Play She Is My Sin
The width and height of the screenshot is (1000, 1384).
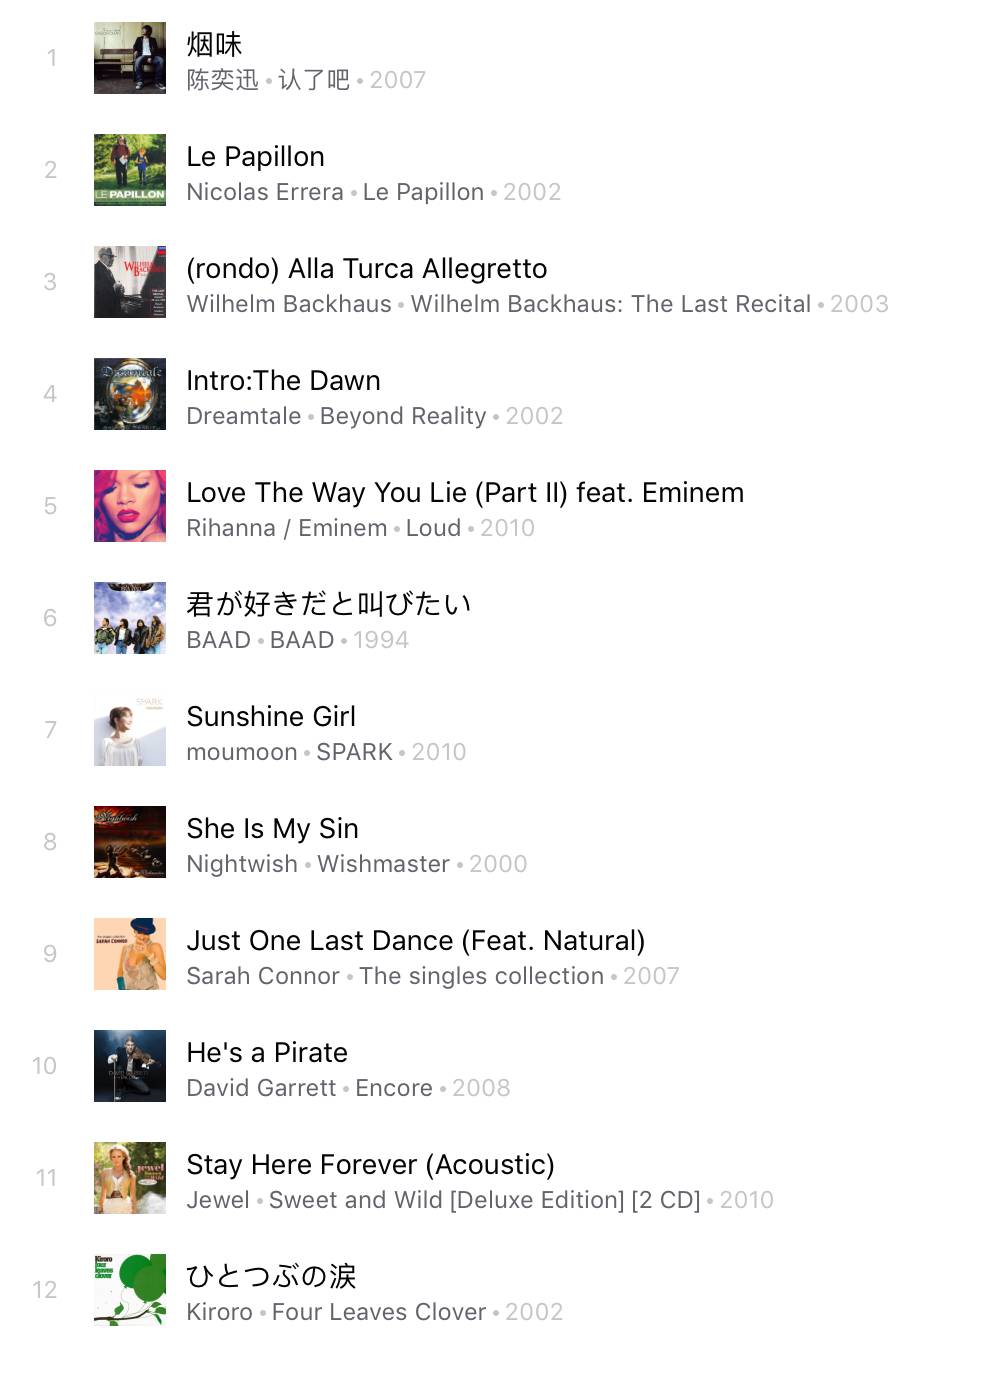coord(500,842)
